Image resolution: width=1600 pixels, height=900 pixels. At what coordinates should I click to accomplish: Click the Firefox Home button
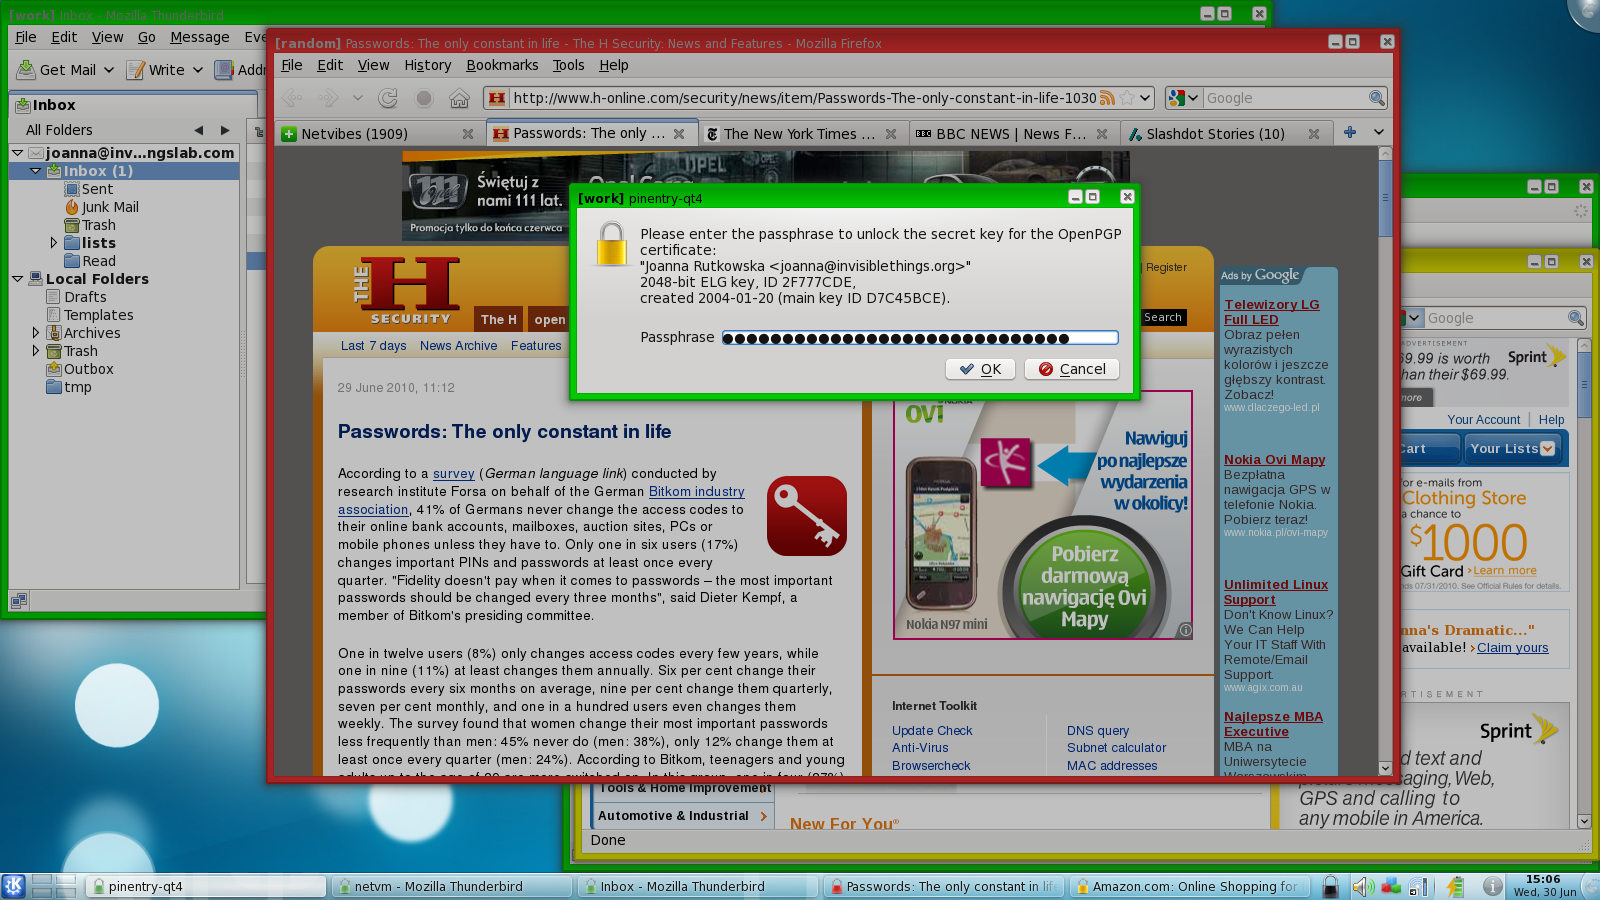[x=459, y=98]
